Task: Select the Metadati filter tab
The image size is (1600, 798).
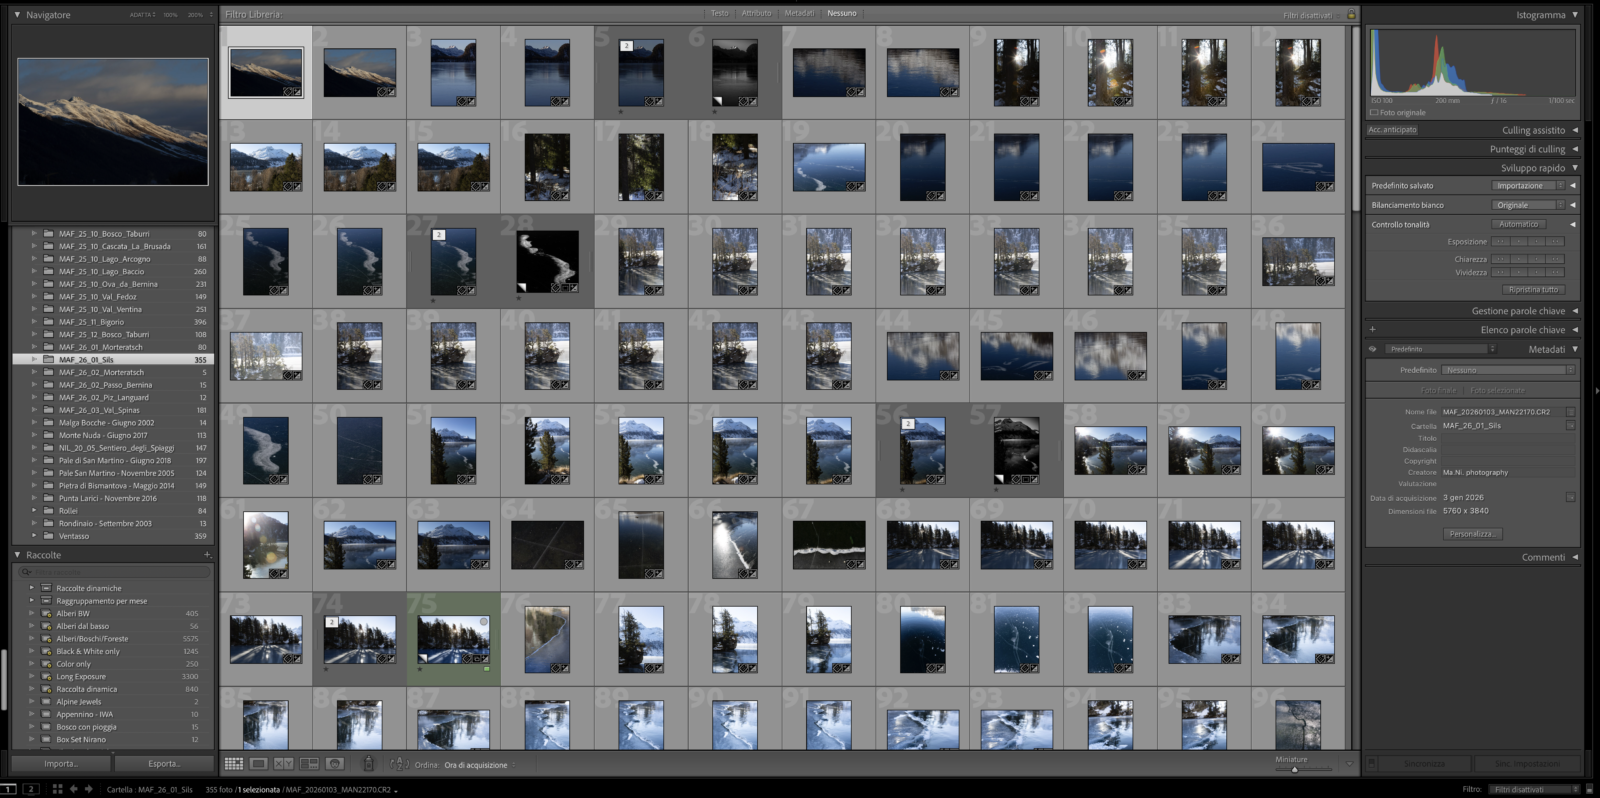Action: tap(799, 13)
